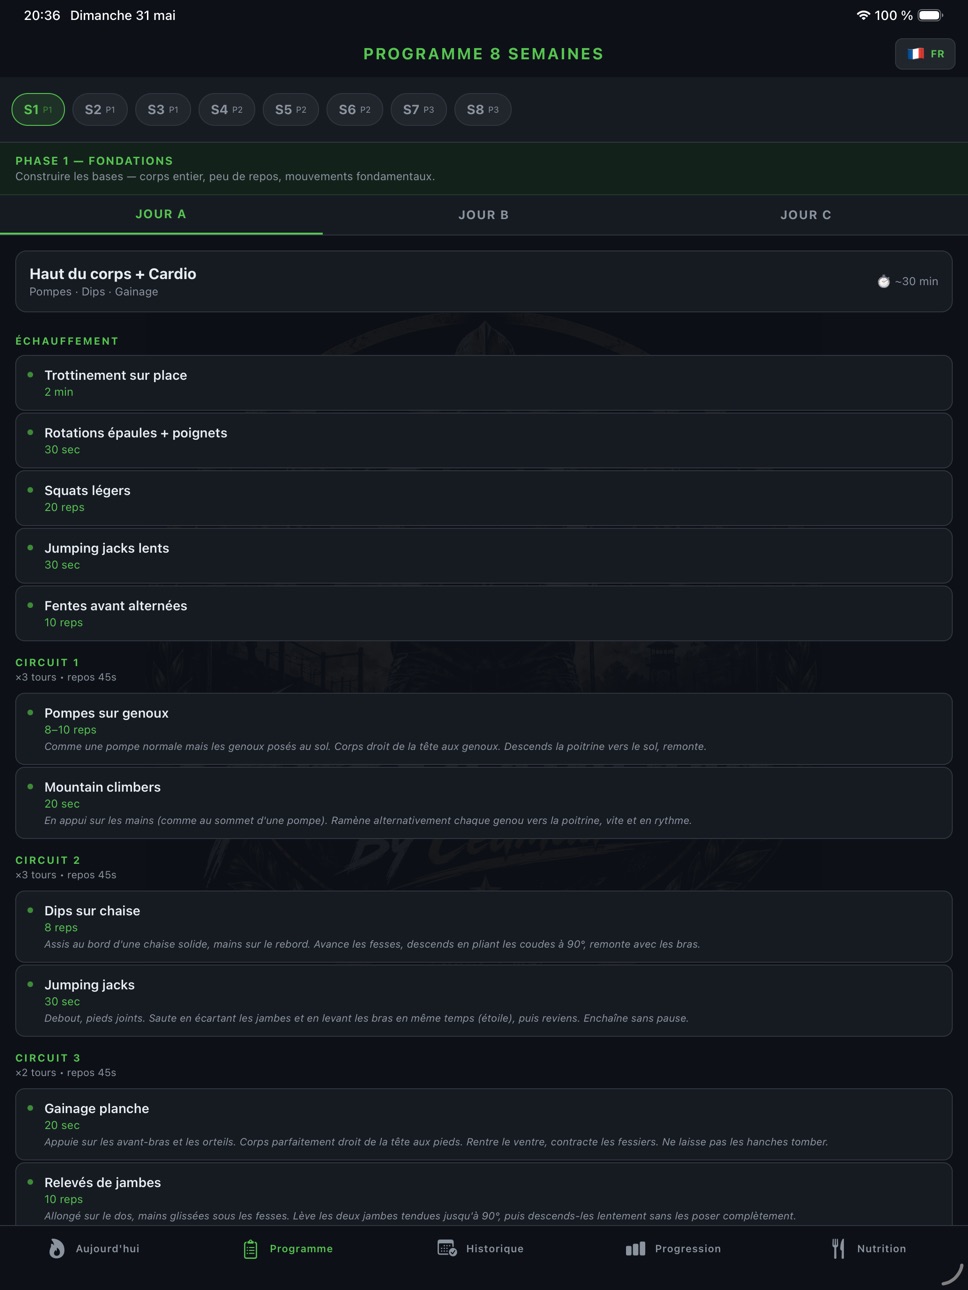968x1290 pixels.
Task: Open the Aujourd'hui flame icon
Action: tap(57, 1248)
